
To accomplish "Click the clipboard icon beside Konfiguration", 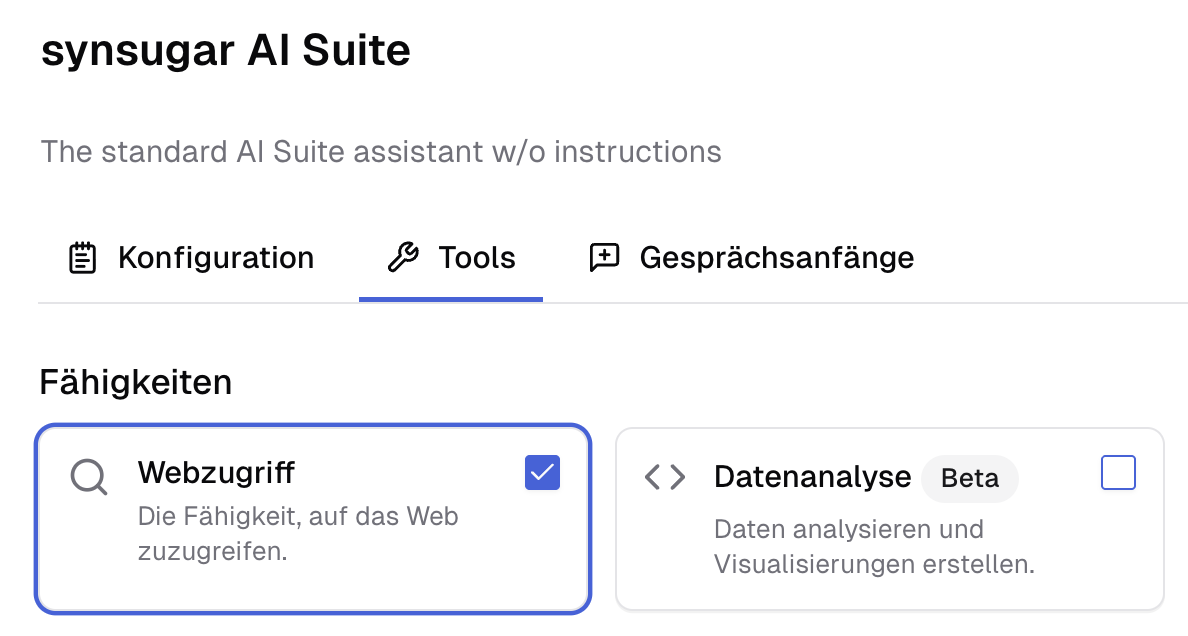I will coord(81,257).
